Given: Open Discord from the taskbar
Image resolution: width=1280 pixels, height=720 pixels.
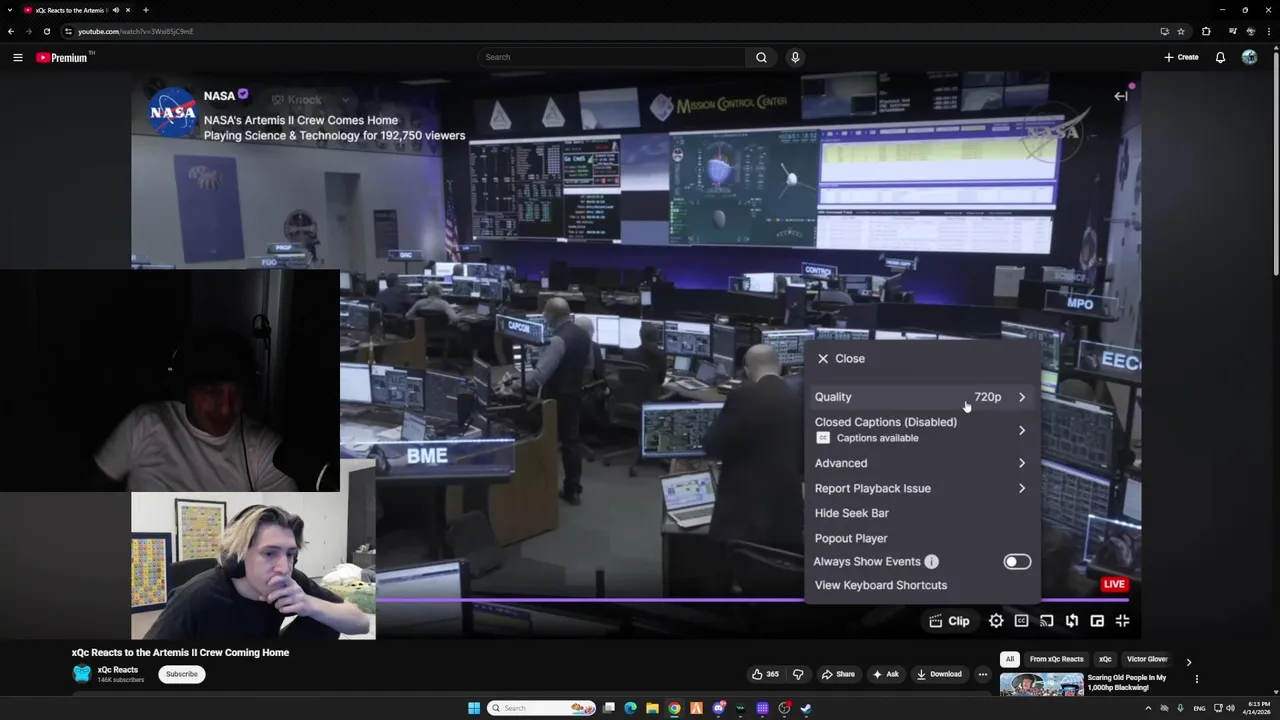Looking at the screenshot, I should point(718,708).
